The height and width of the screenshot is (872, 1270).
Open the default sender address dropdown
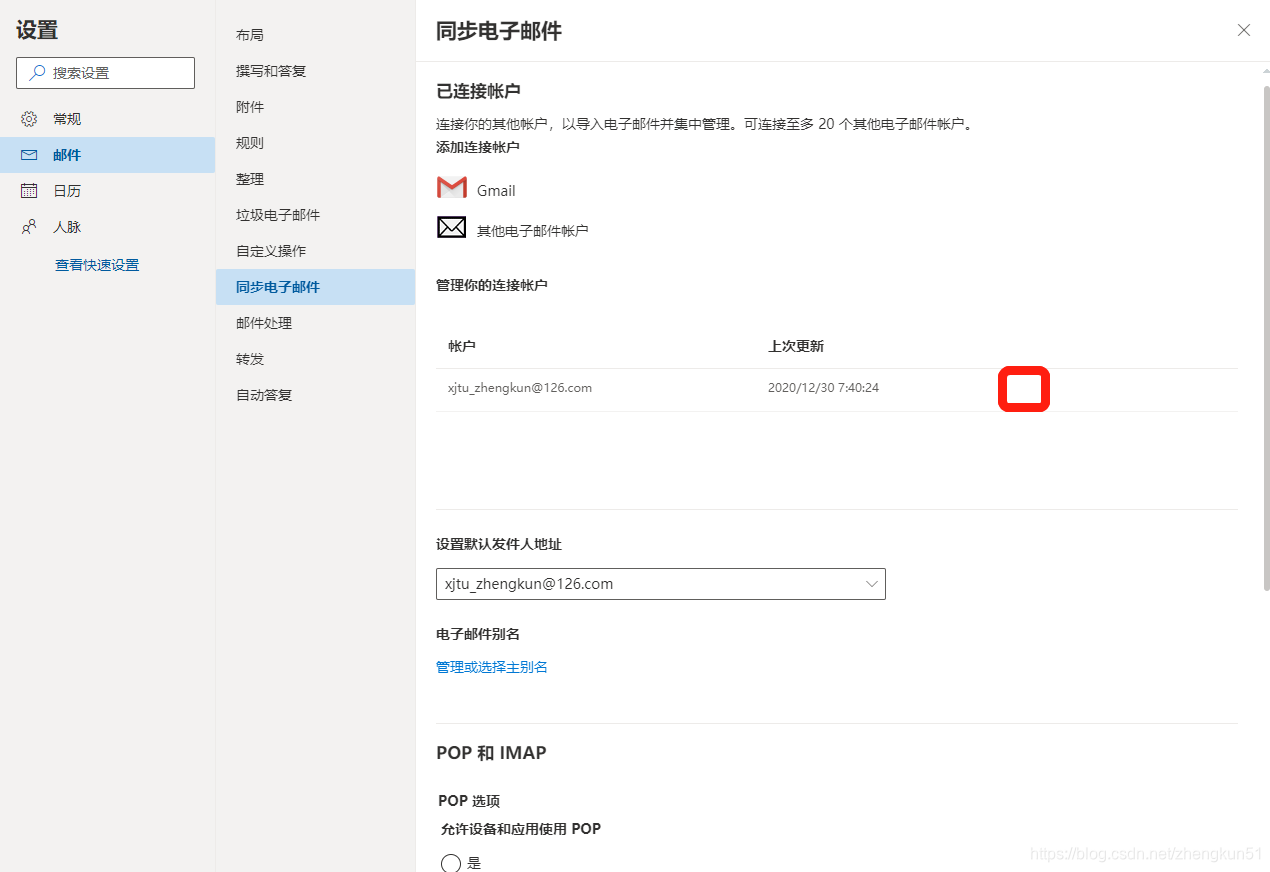tap(661, 584)
